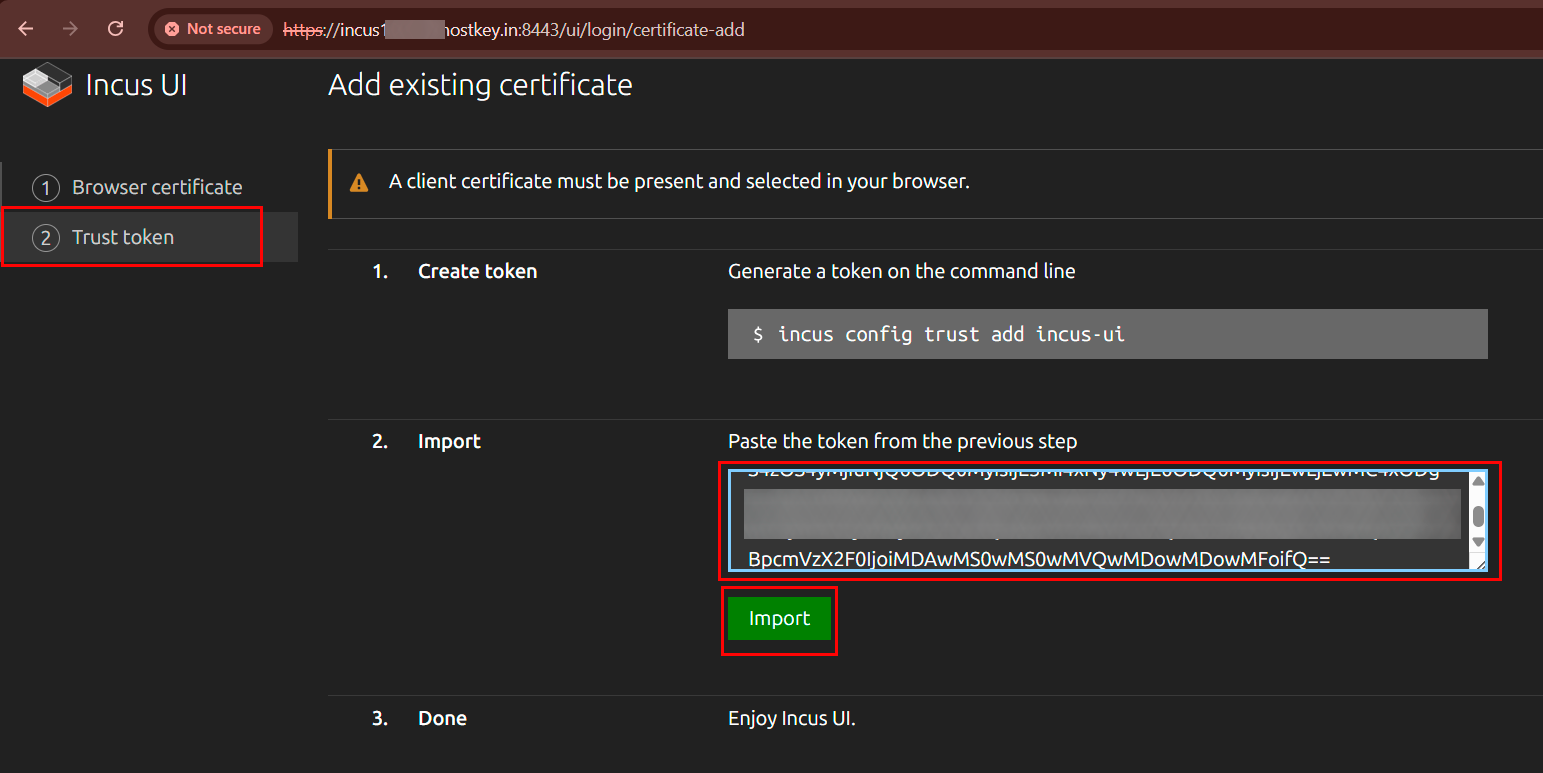The image size is (1543, 773).
Task: Click the token textarea scrollbar down arrow
Action: pos(1477,542)
